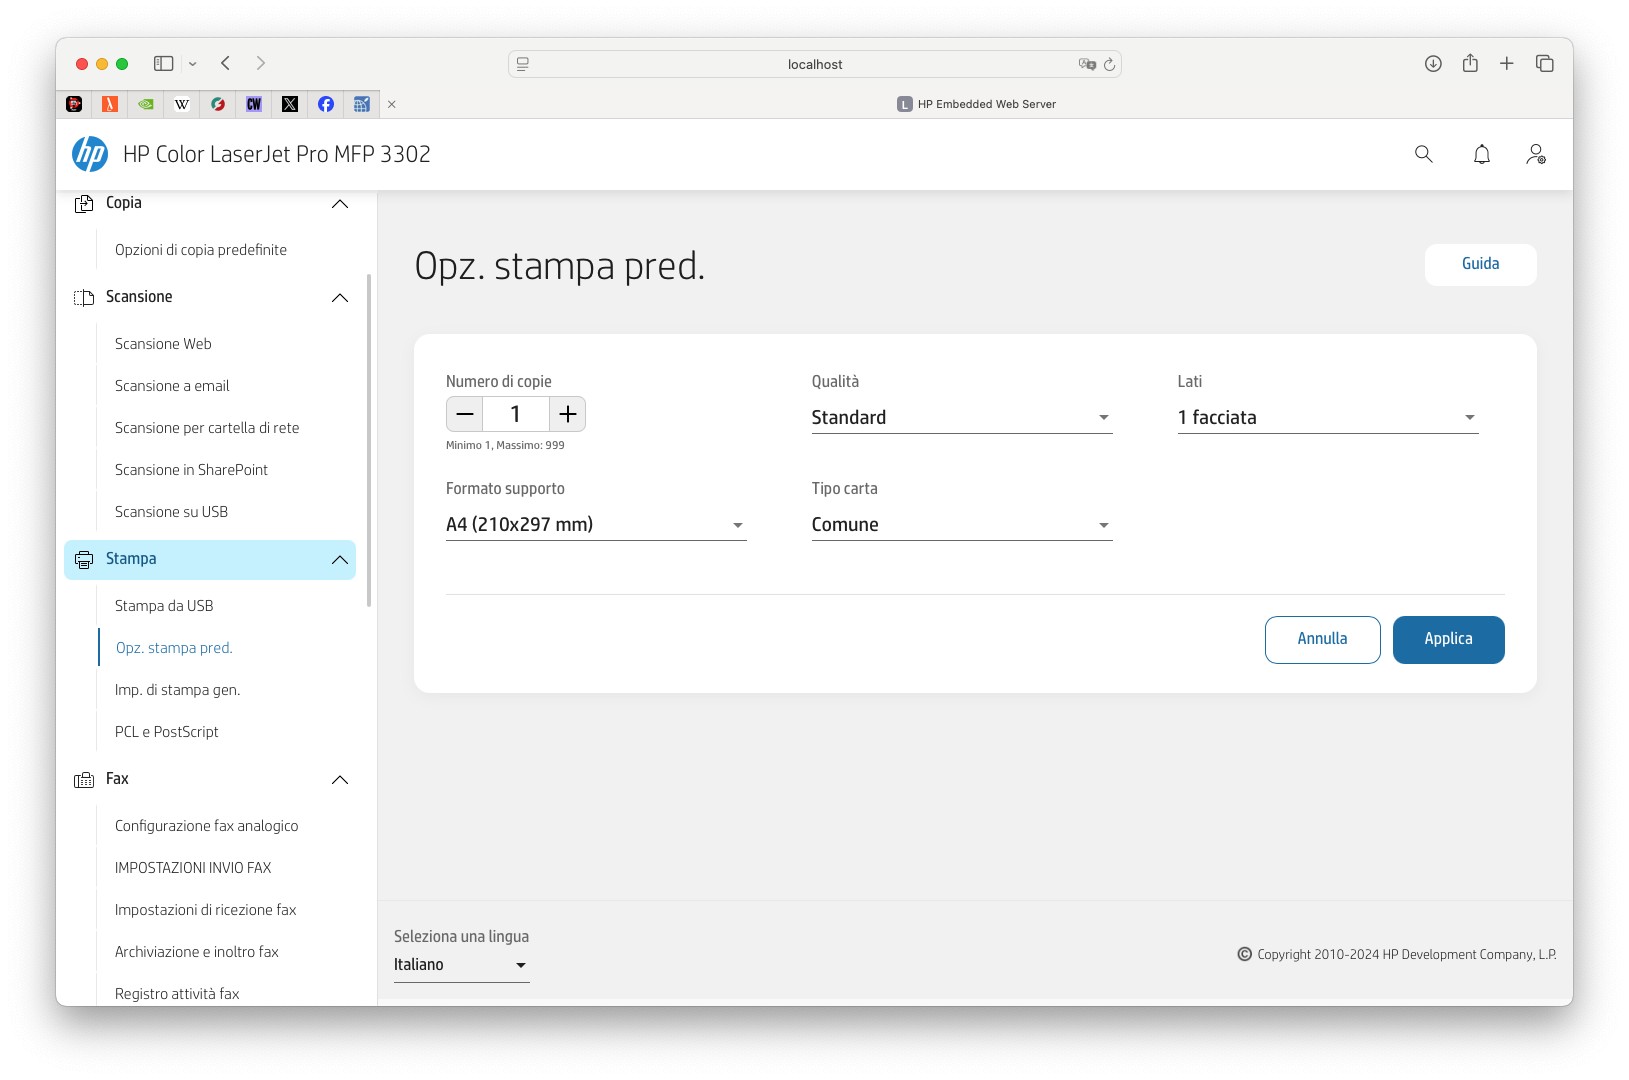Open Scansione in SharePoint
Image resolution: width=1629 pixels, height=1080 pixels.
191,470
